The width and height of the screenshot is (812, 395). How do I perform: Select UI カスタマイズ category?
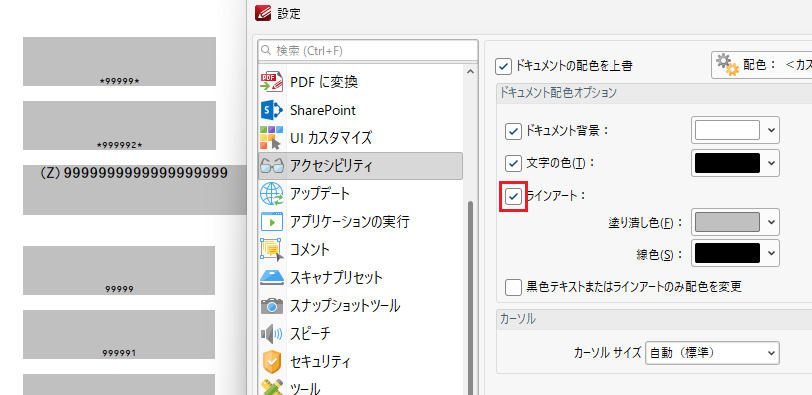tap(360, 138)
